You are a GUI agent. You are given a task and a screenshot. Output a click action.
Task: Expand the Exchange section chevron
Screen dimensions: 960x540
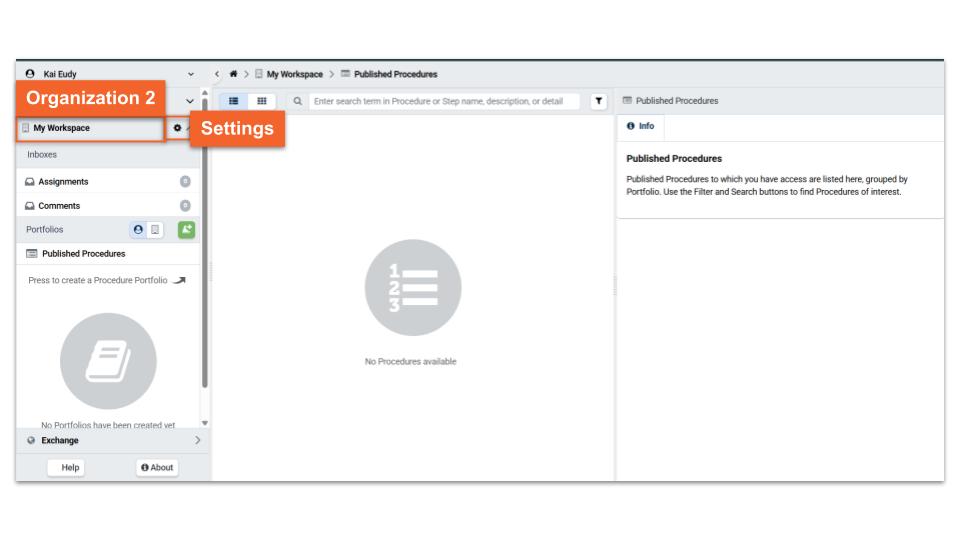(x=197, y=440)
